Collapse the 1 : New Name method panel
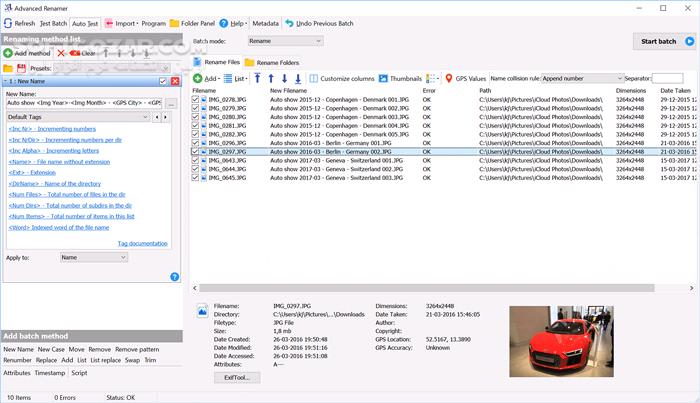 coord(5,81)
